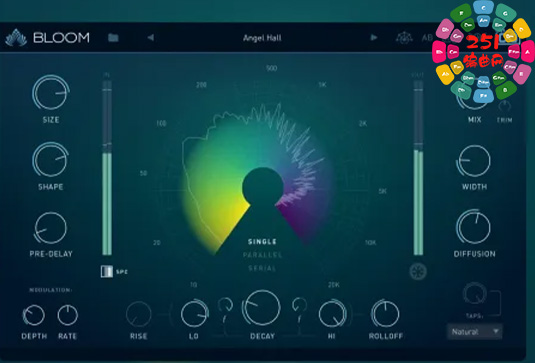Click the freeze snowflake icon
Screen dimensions: 535x363
418,272
